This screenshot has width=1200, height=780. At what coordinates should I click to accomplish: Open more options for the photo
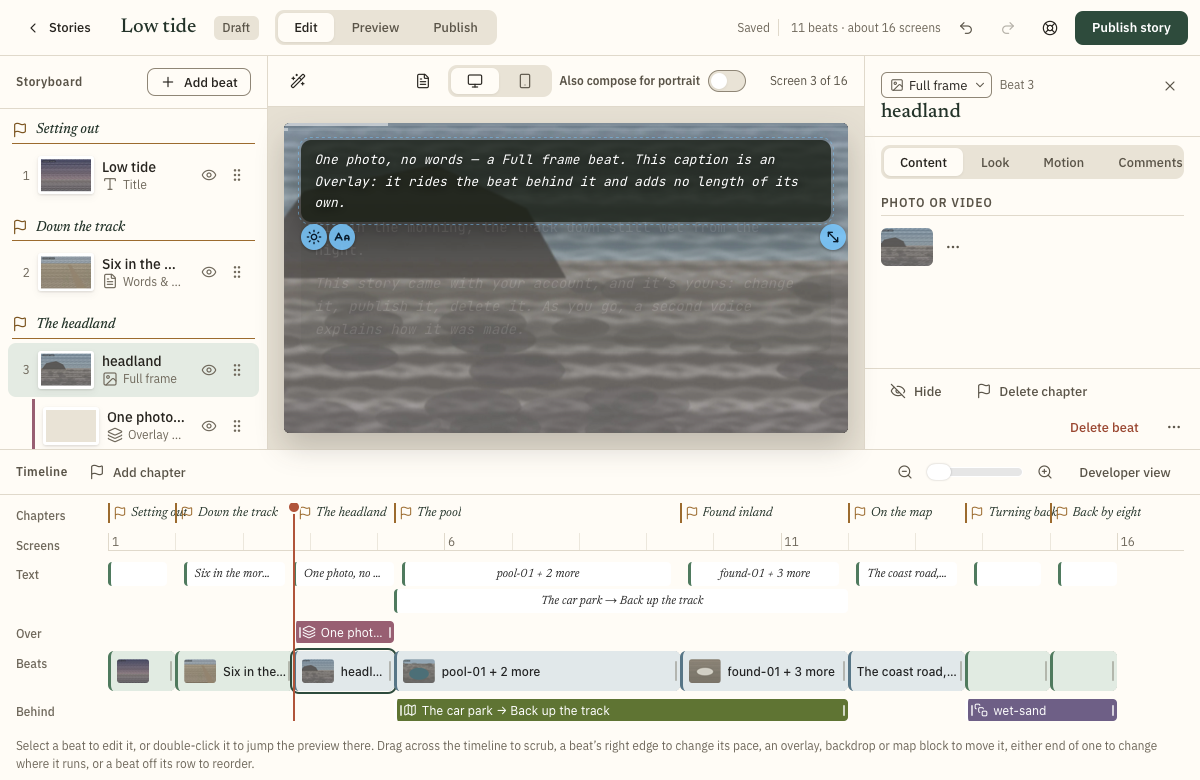[x=953, y=247]
